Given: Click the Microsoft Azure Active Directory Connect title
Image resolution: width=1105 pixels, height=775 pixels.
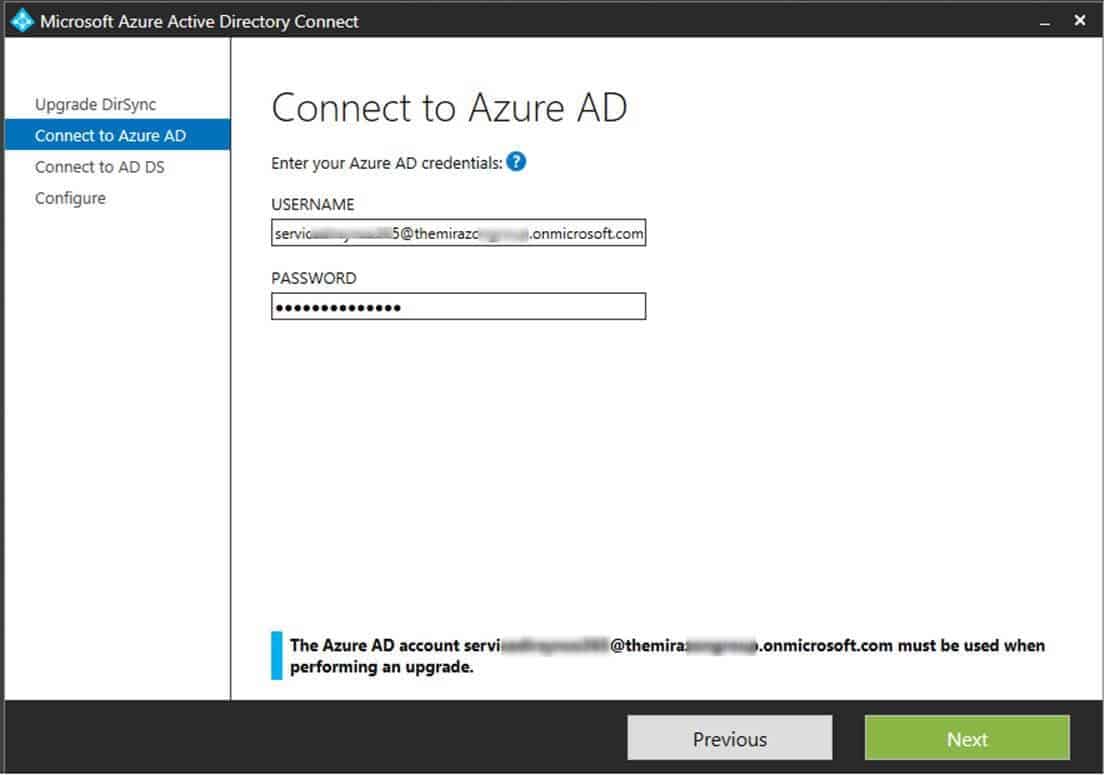Looking at the screenshot, I should coord(199,21).
